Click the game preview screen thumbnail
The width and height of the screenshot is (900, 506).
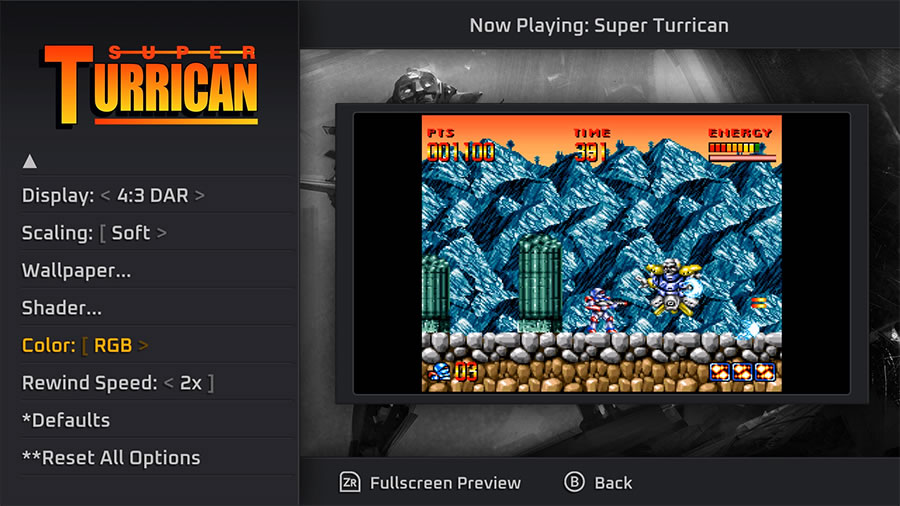pos(602,254)
